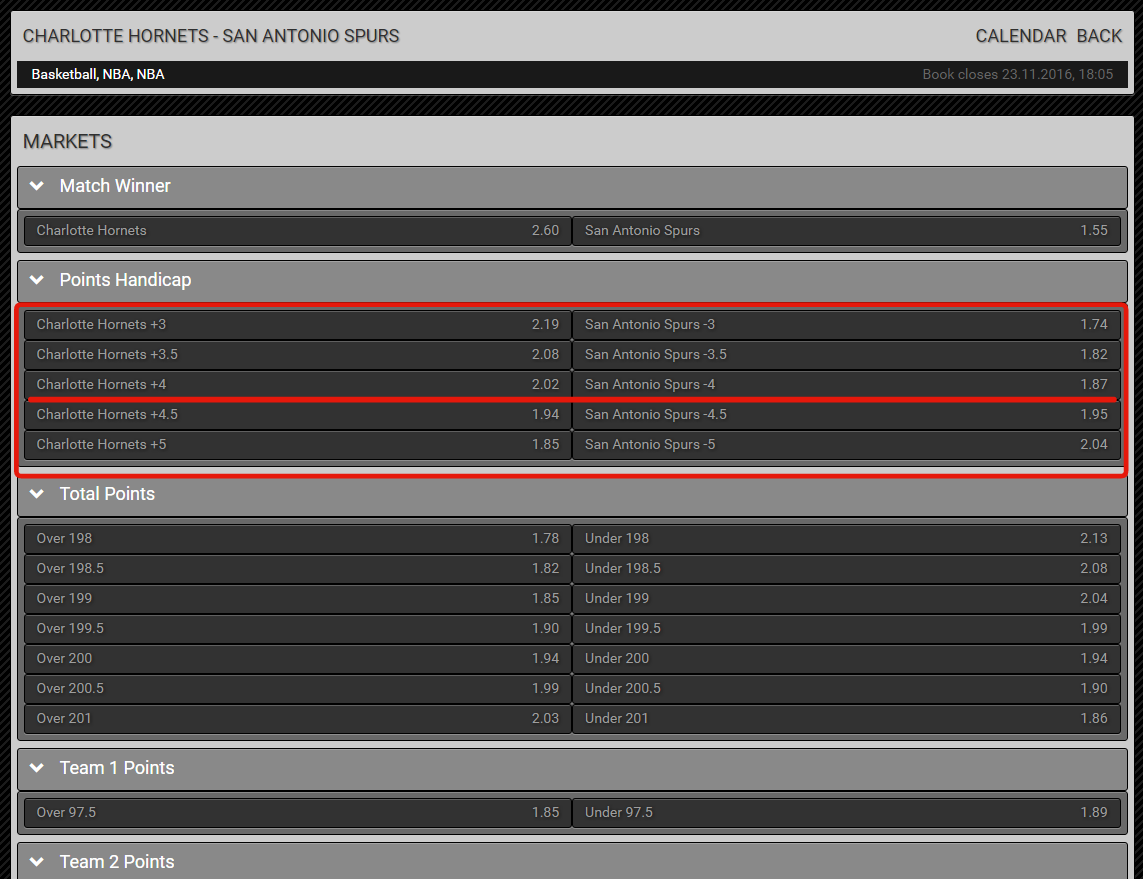
Task: Collapse the Points Handicap section chevron
Action: point(36,280)
